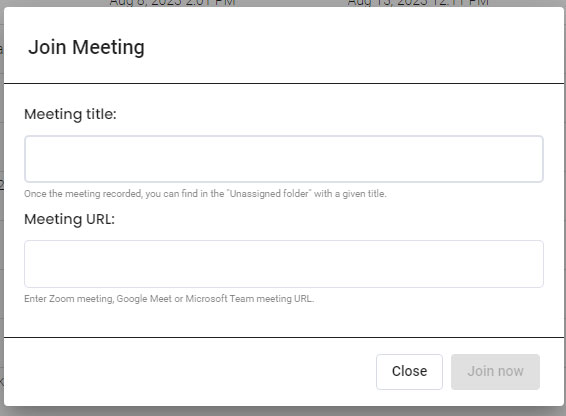This screenshot has width=566, height=416.
Task: Click the divider line above the footer buttons
Action: [284, 338]
